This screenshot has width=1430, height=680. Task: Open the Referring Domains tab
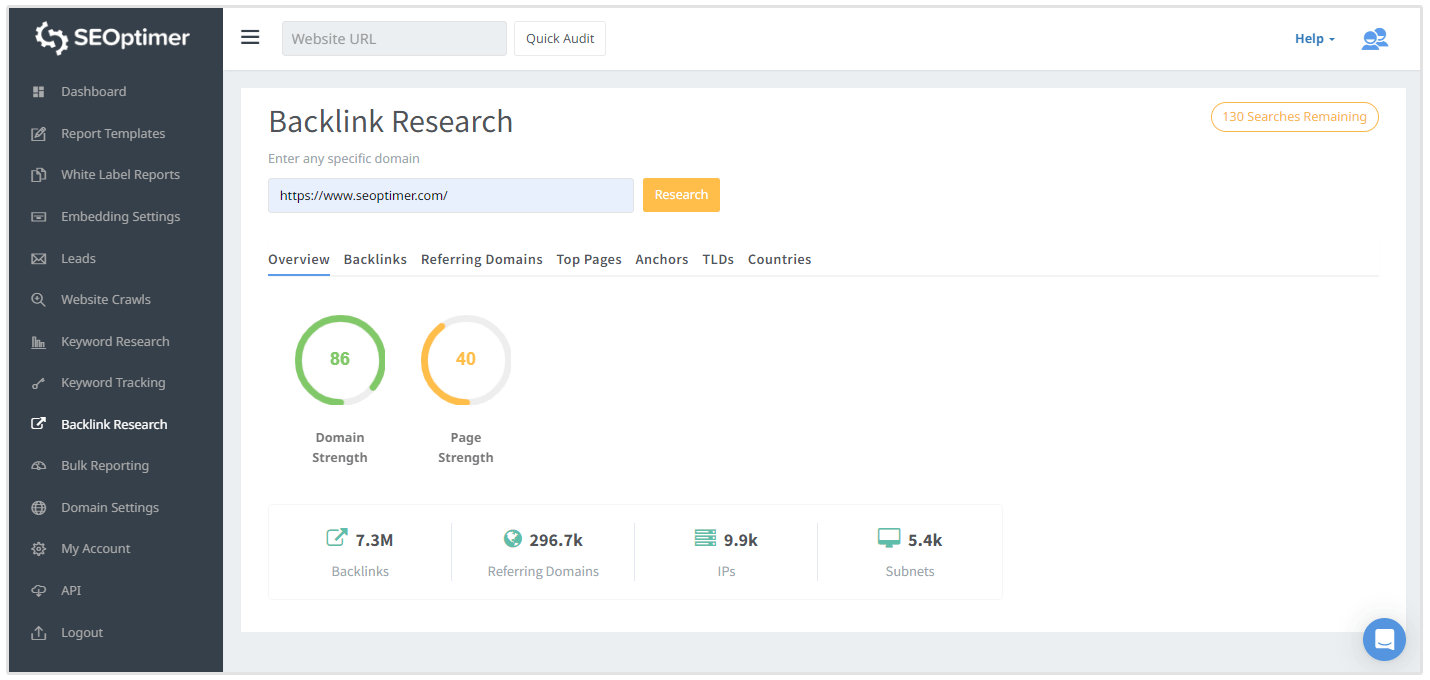(481, 259)
